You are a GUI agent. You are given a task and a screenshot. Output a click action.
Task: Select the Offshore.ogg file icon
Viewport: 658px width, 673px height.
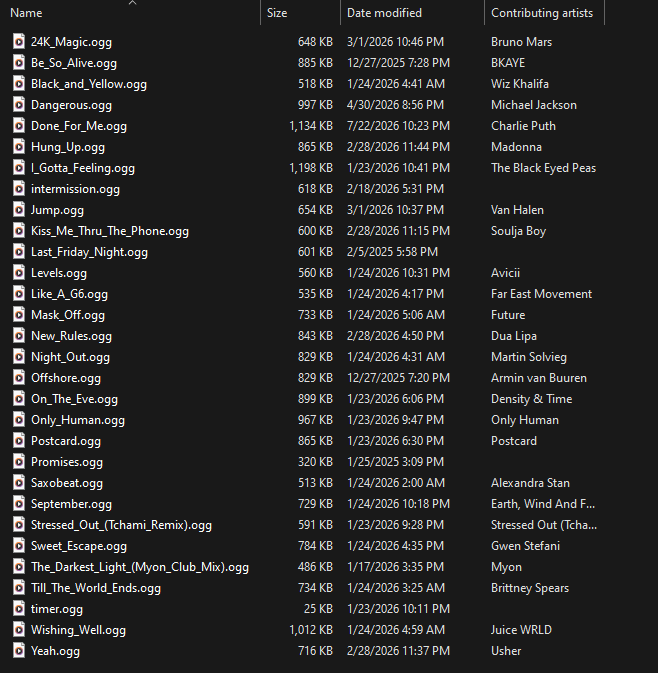(x=18, y=378)
